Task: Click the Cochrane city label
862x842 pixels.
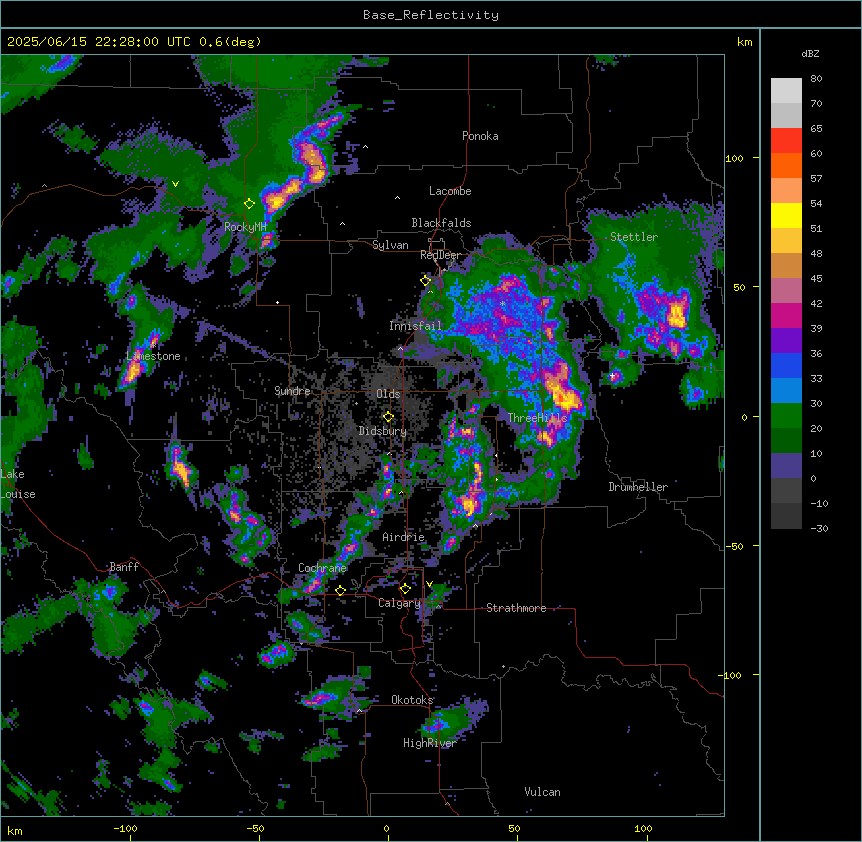Action: click(322, 568)
